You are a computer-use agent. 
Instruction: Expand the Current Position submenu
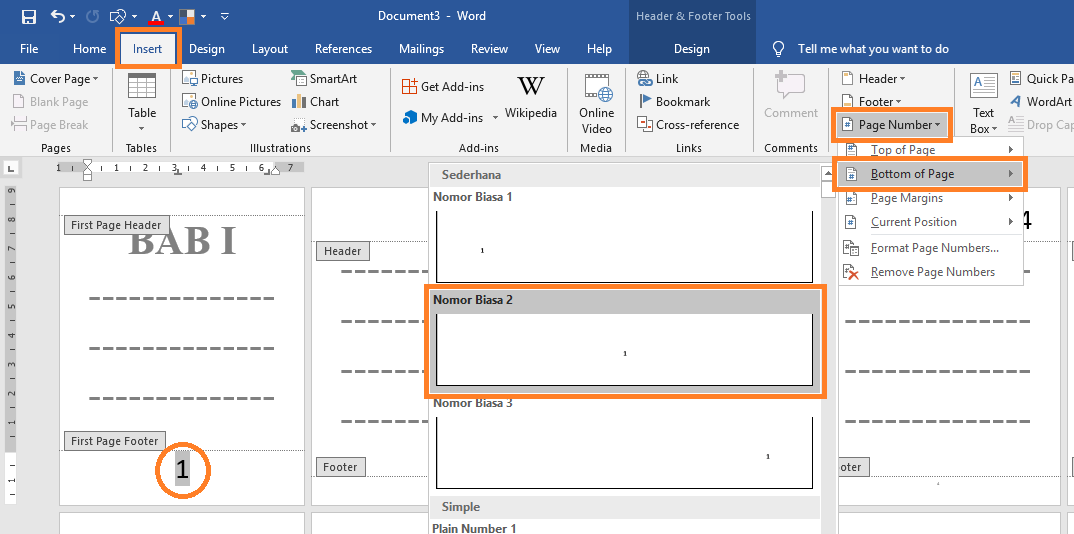[931, 222]
